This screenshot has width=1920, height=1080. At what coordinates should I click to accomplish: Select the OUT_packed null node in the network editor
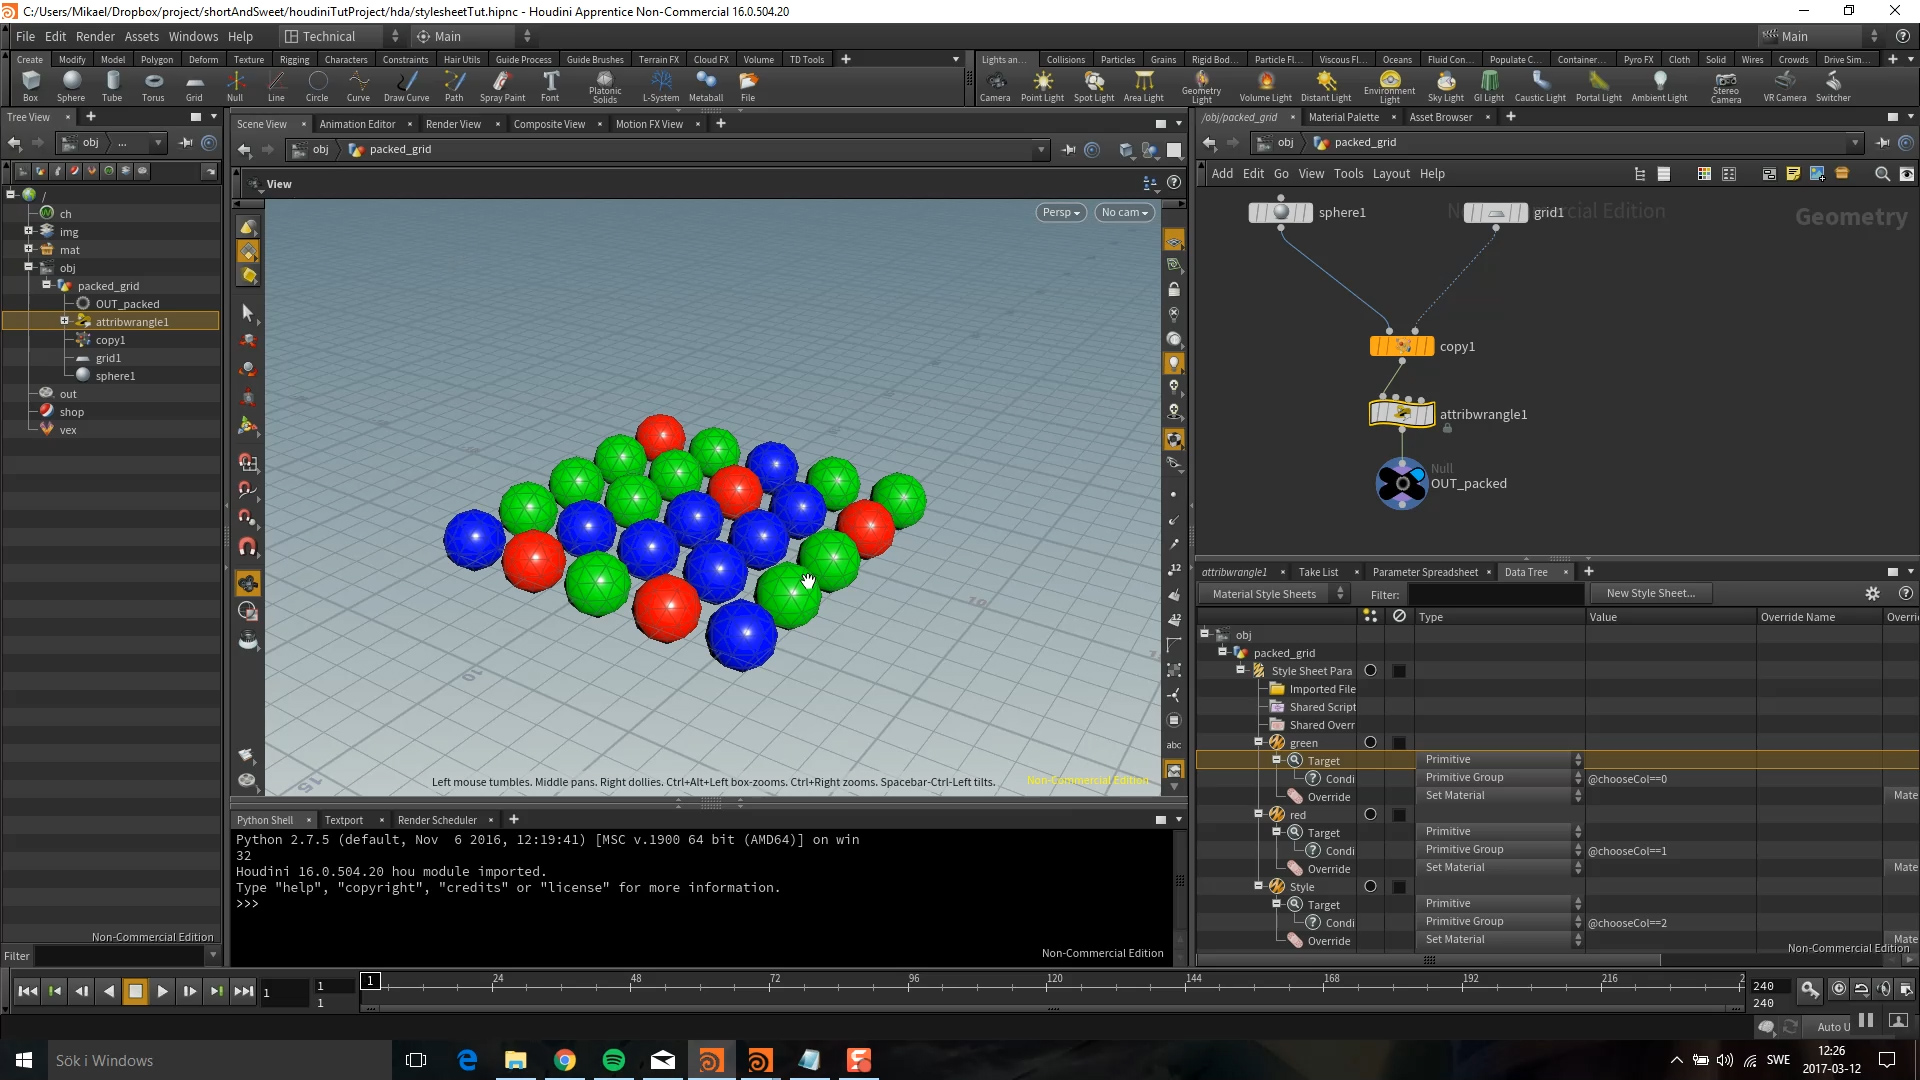click(1401, 483)
